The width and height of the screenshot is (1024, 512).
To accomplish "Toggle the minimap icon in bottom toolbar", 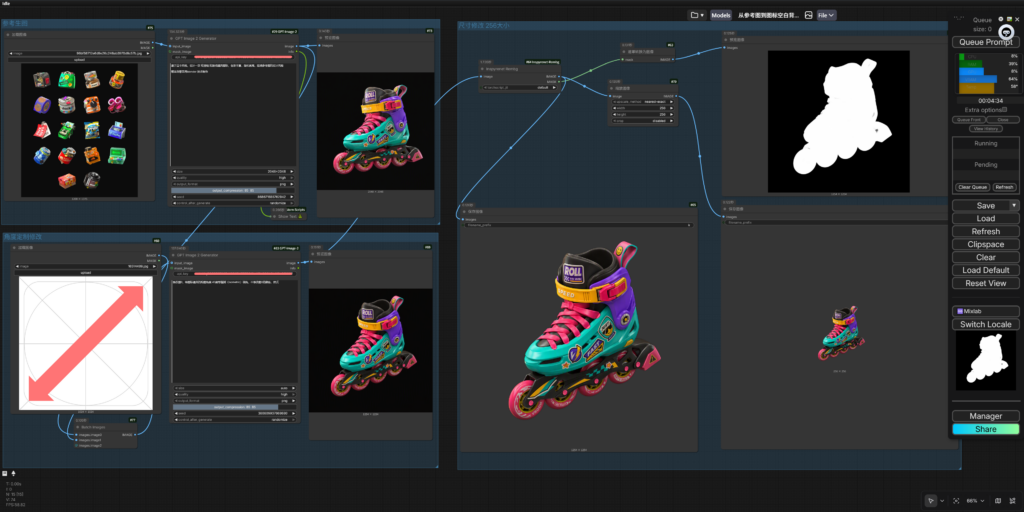I will (998, 501).
